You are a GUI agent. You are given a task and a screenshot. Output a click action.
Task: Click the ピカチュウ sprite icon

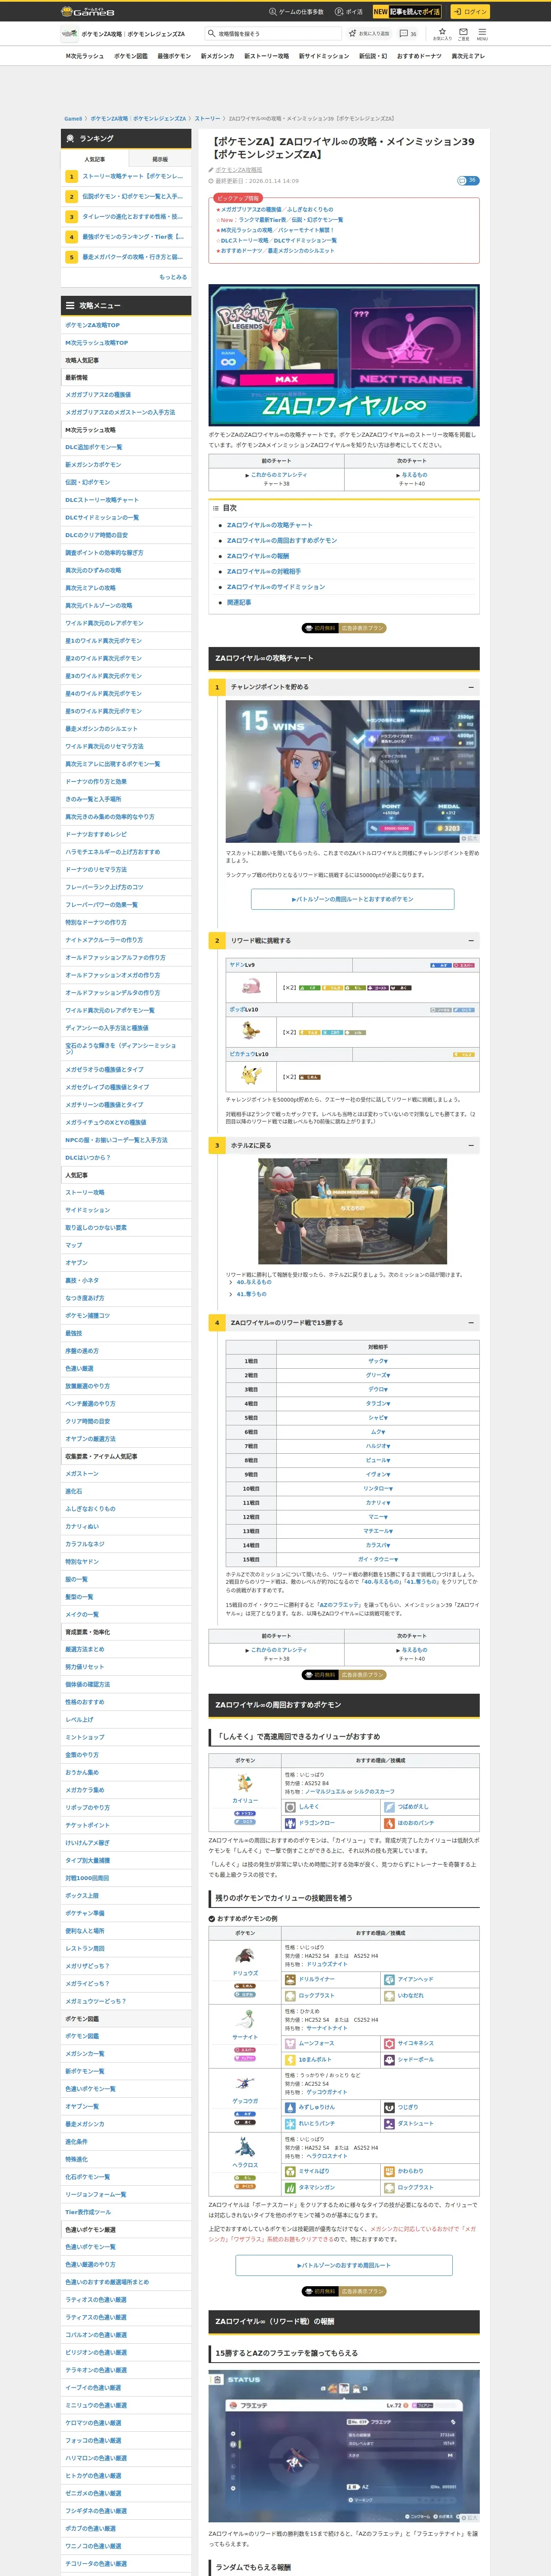pos(250,1076)
